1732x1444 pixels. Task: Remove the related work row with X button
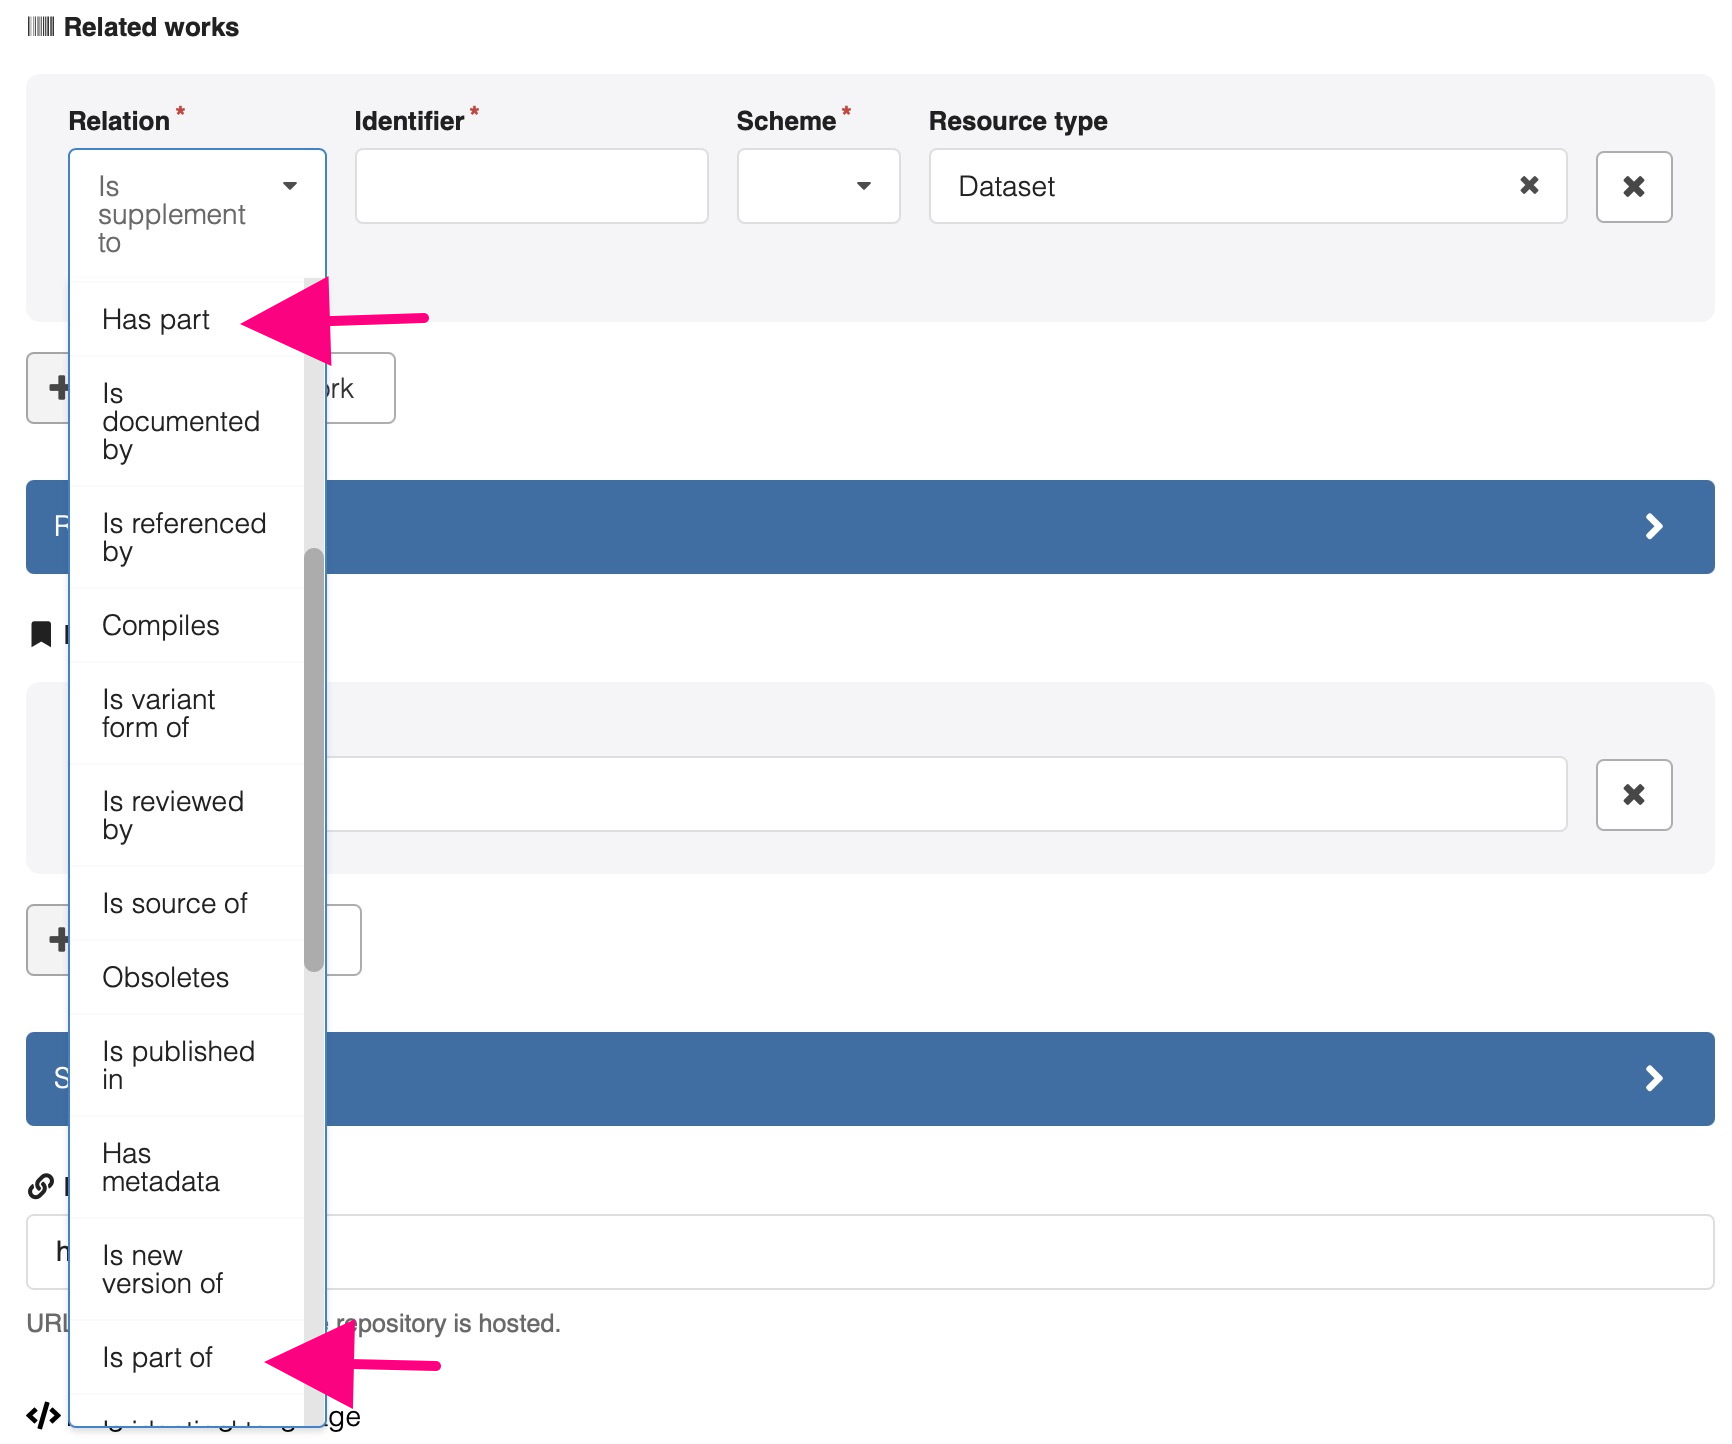tap(1633, 187)
